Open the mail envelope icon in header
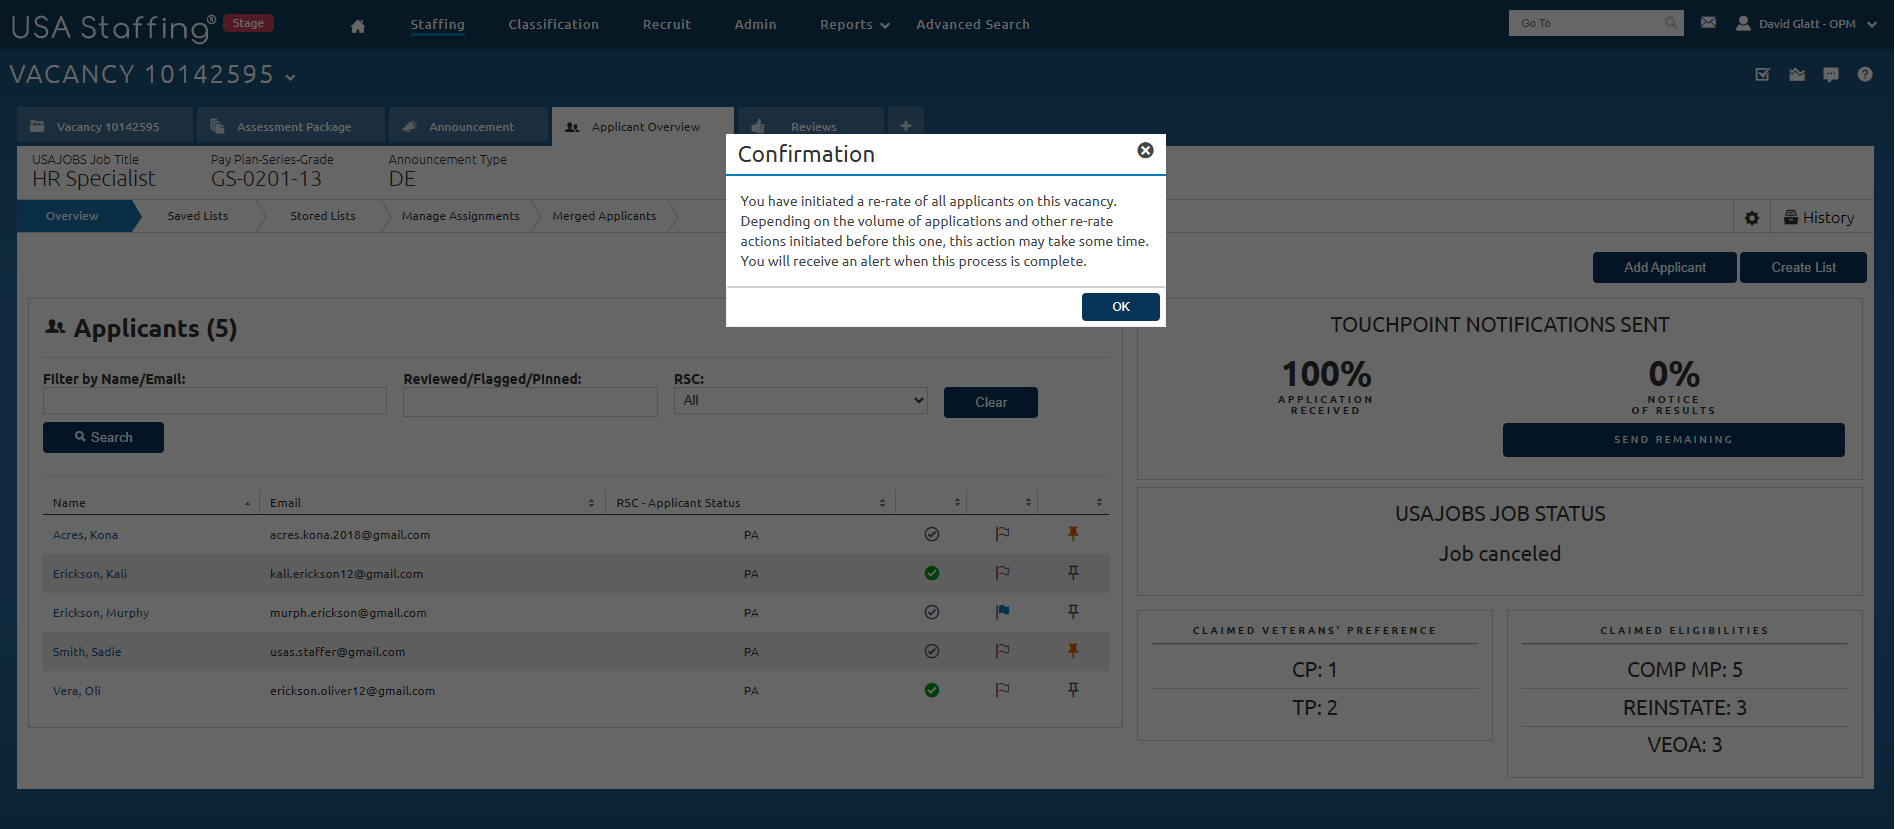 click(x=1708, y=22)
